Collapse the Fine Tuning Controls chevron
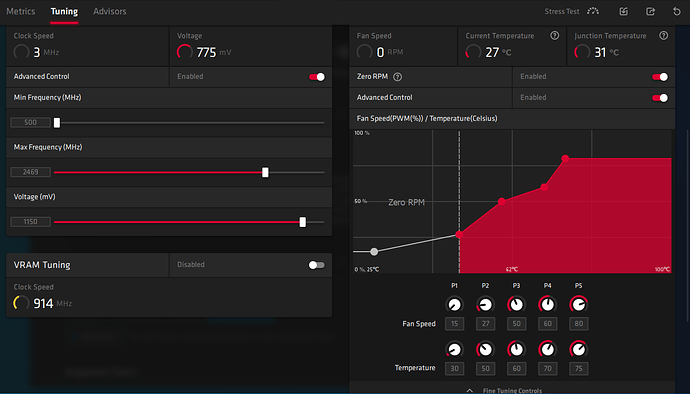The height and width of the screenshot is (394, 690). click(470, 390)
